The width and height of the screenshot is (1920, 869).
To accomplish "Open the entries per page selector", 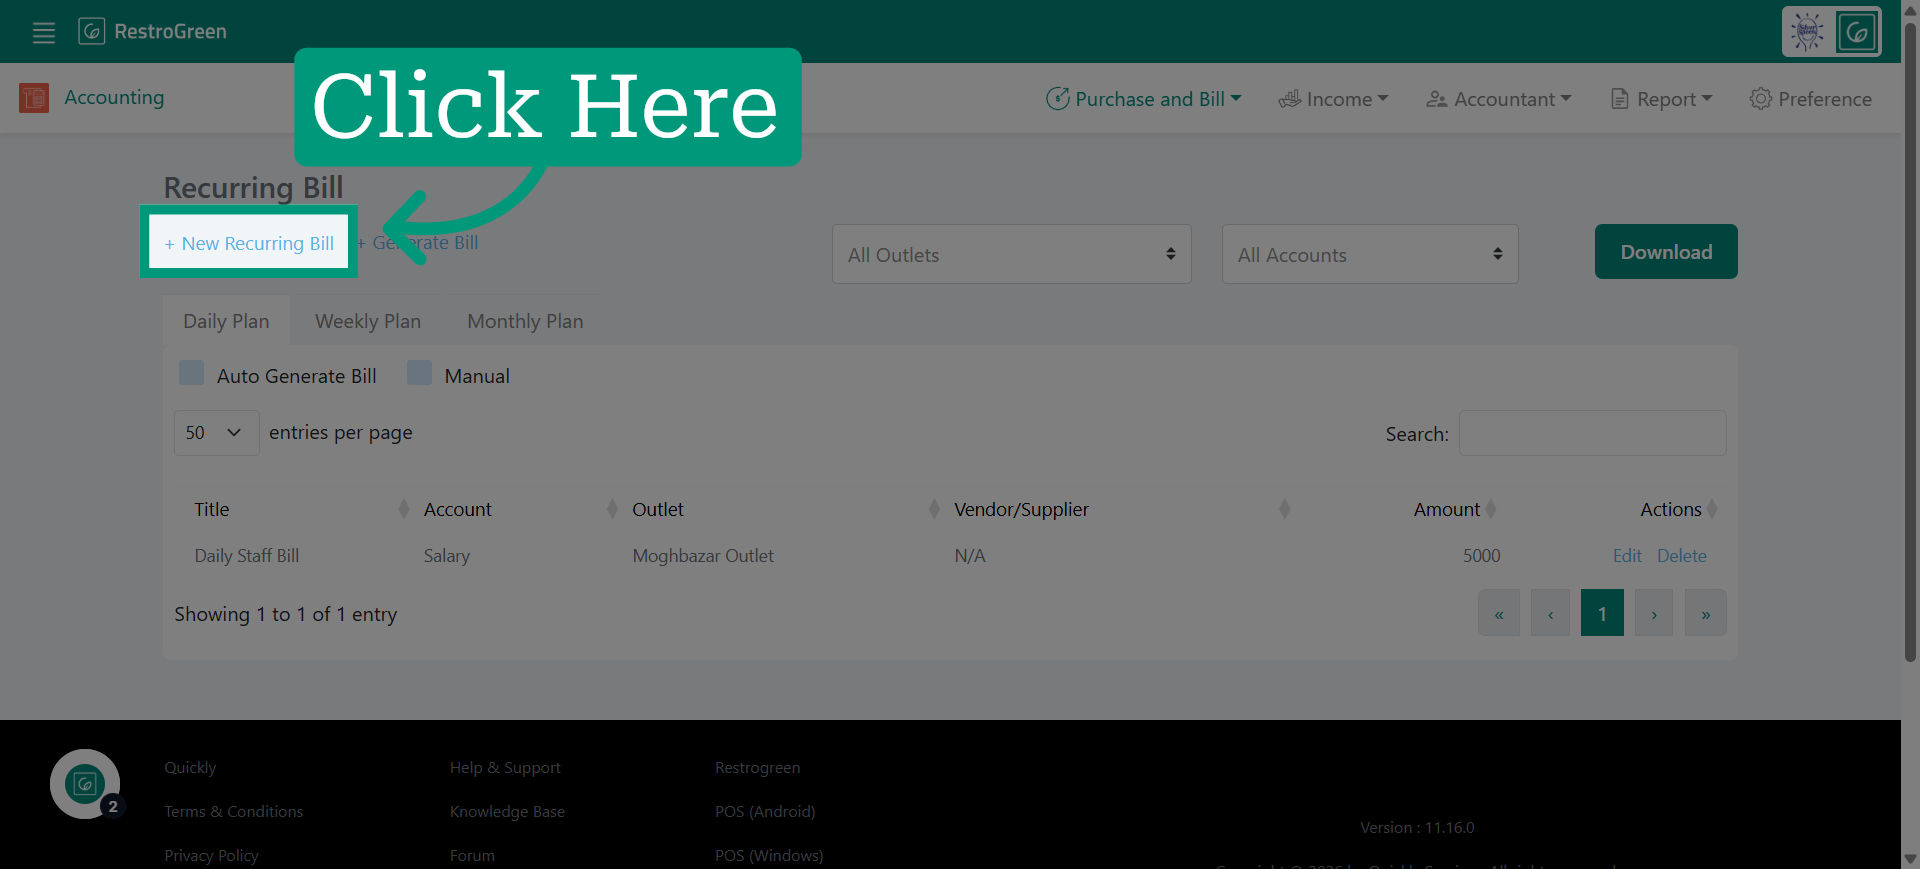I will point(216,433).
